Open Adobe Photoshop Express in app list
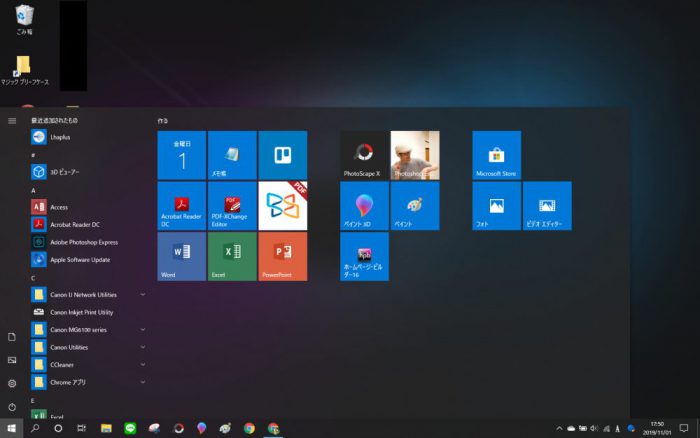Screen dimensions: 700x438 click(x=88, y=242)
